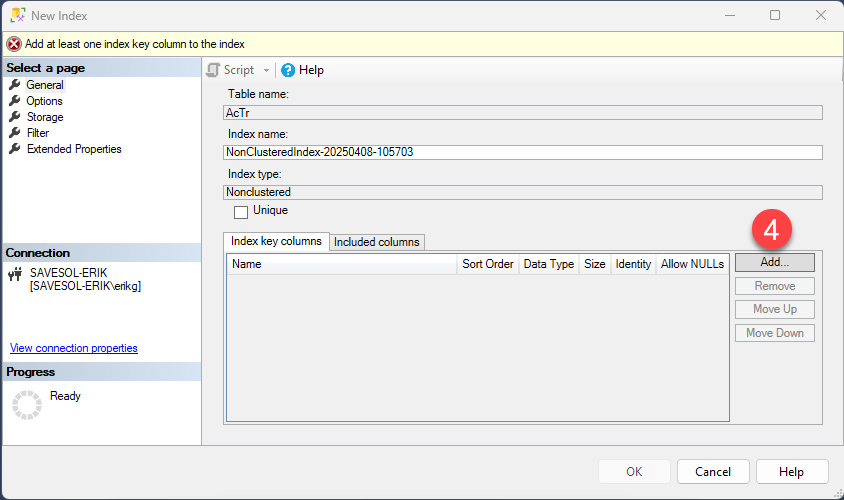Screen dimensions: 844x500
Task: Click the Add... button
Action: pyautogui.click(x=774, y=262)
